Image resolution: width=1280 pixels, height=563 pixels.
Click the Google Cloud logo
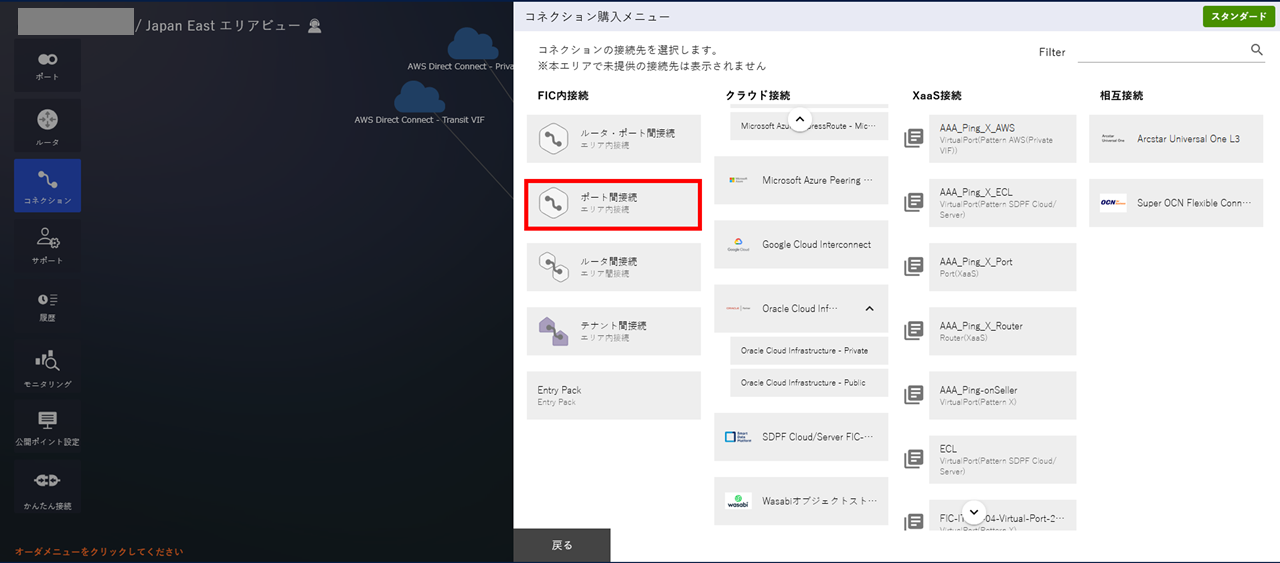(738, 245)
